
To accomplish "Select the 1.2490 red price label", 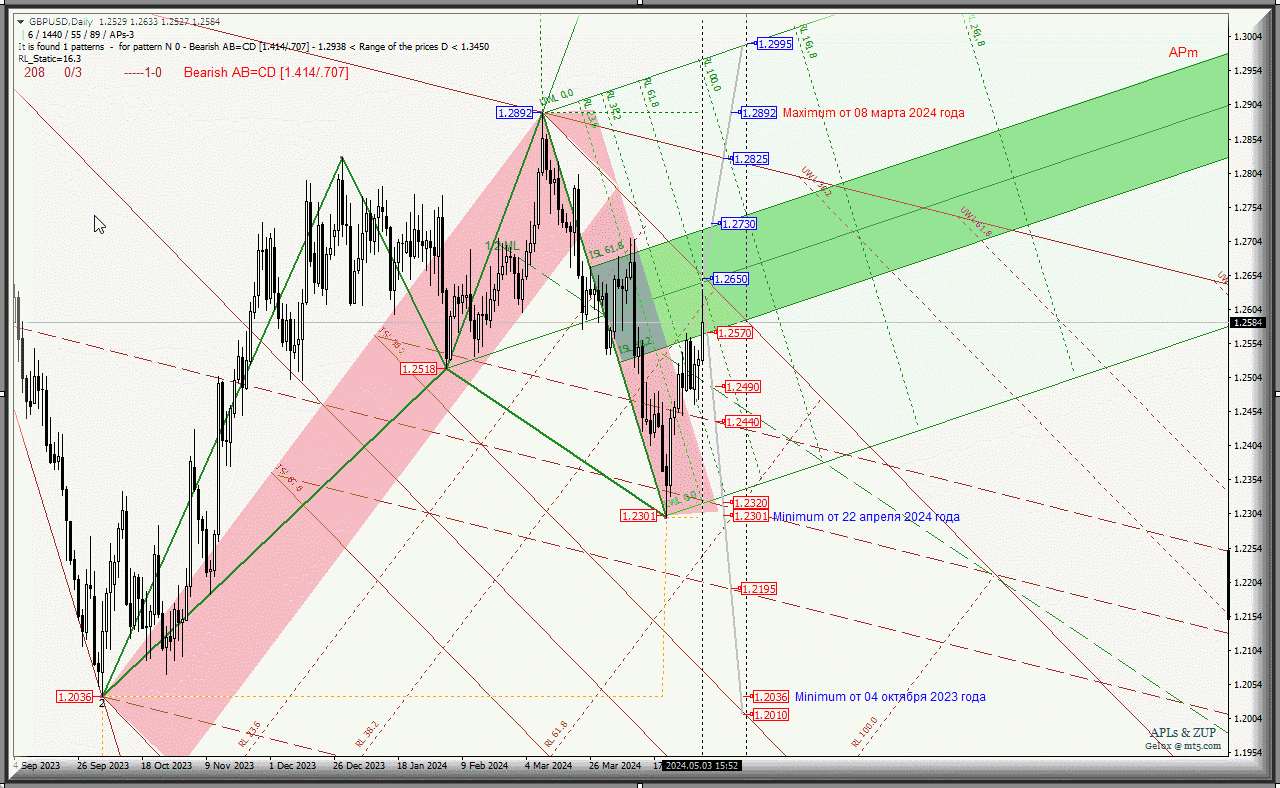I will tap(743, 386).
